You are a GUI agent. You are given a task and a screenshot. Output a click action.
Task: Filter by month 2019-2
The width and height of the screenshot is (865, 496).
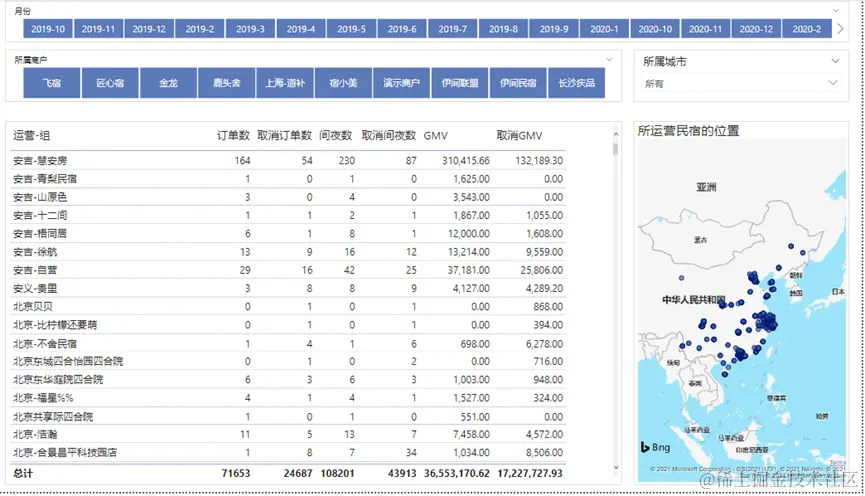(200, 29)
